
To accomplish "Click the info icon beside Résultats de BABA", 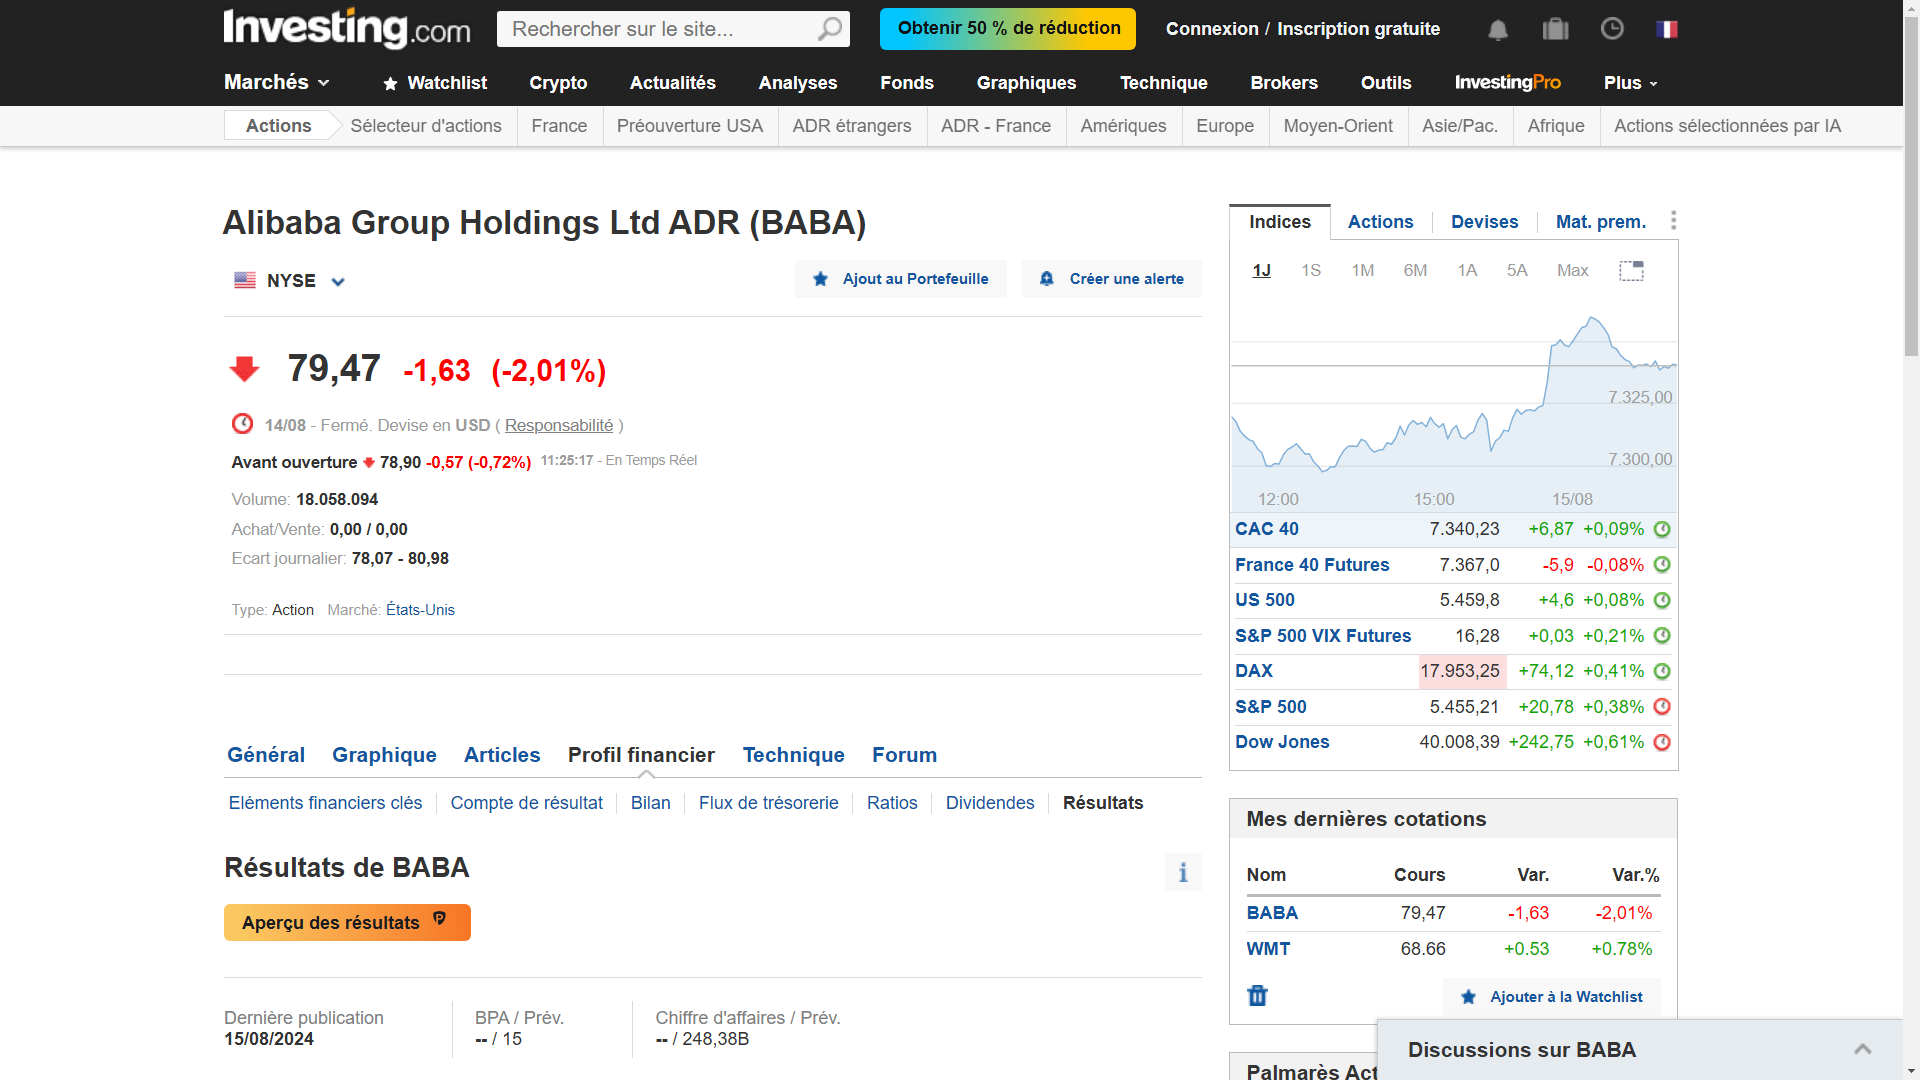I will [1183, 872].
